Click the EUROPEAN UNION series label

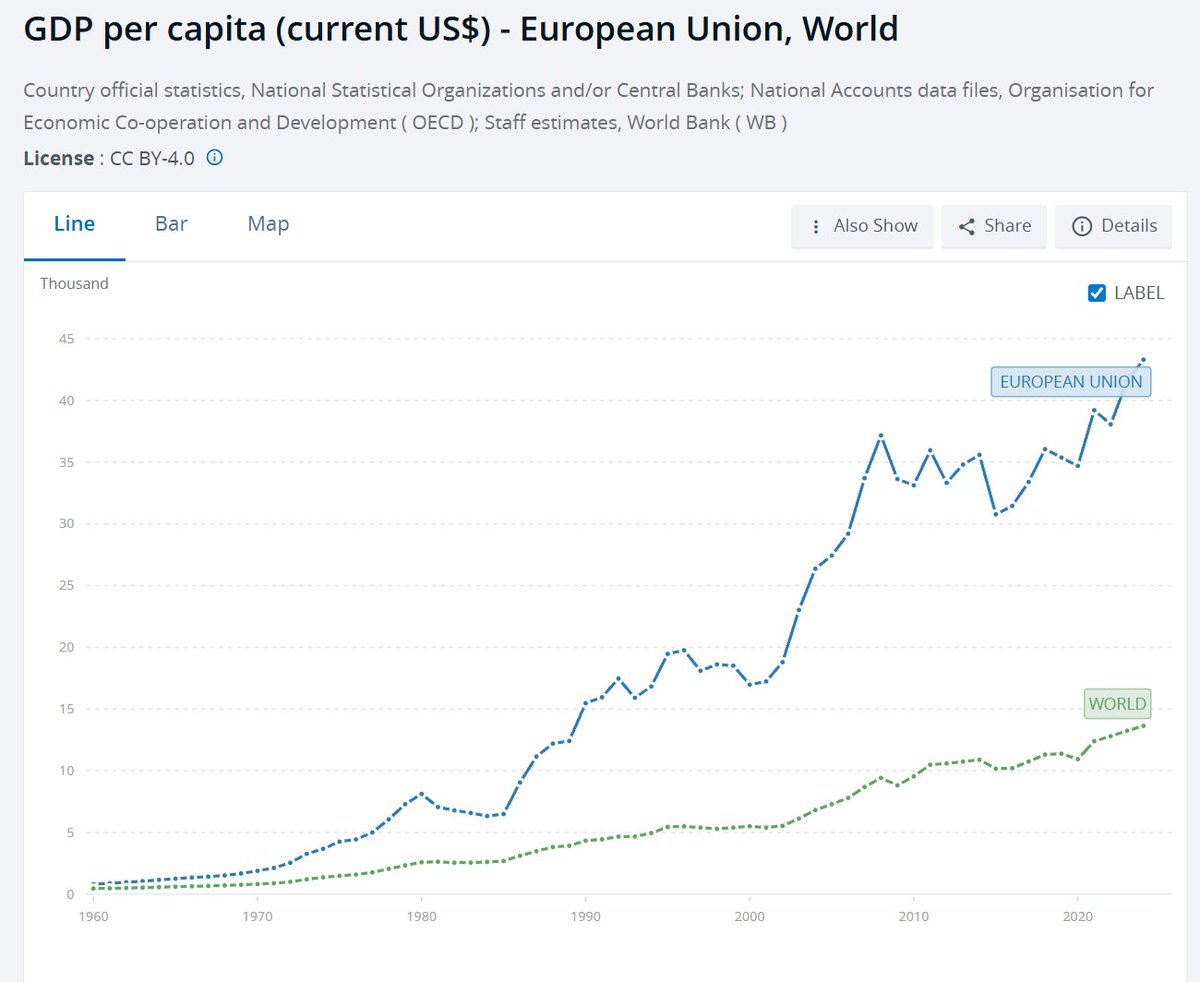(x=1071, y=382)
